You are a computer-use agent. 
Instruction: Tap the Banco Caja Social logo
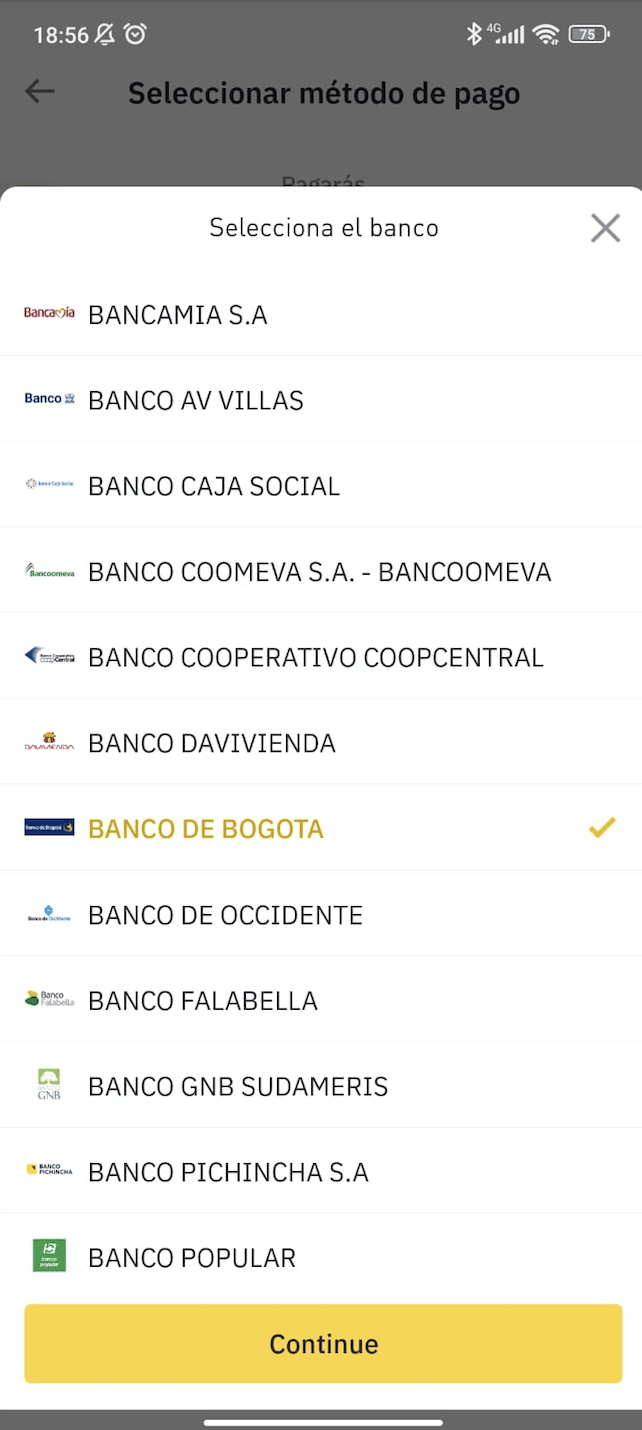point(49,484)
